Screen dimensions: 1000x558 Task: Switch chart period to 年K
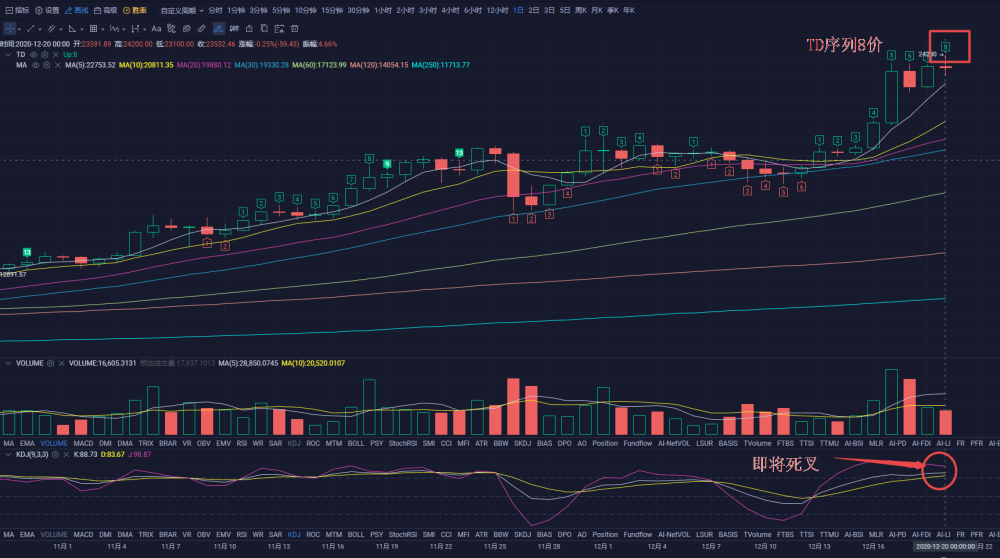(629, 10)
